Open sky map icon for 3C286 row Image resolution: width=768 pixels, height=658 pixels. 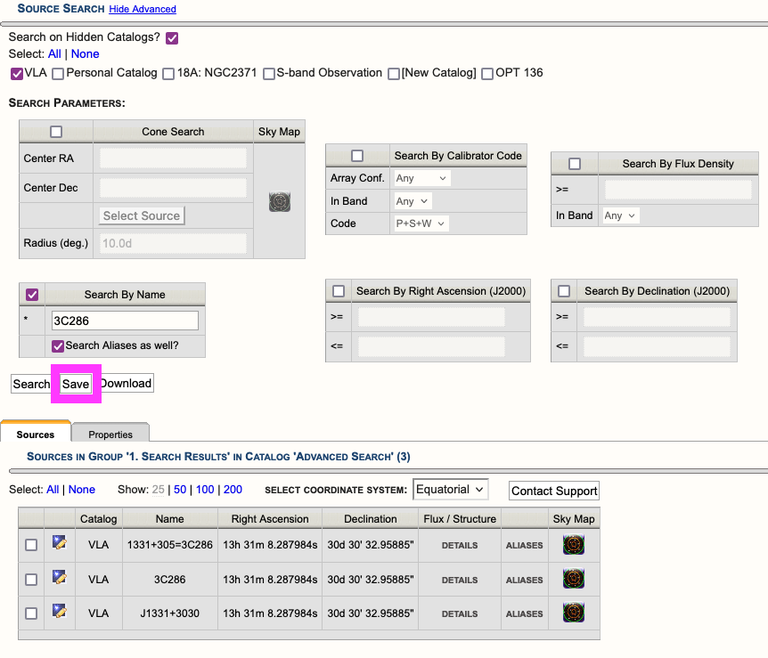(x=574, y=579)
